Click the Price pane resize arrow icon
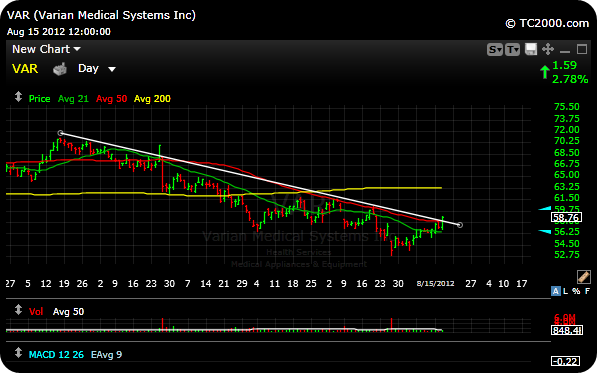Image resolution: width=597 pixels, height=373 pixels. [x=18, y=97]
